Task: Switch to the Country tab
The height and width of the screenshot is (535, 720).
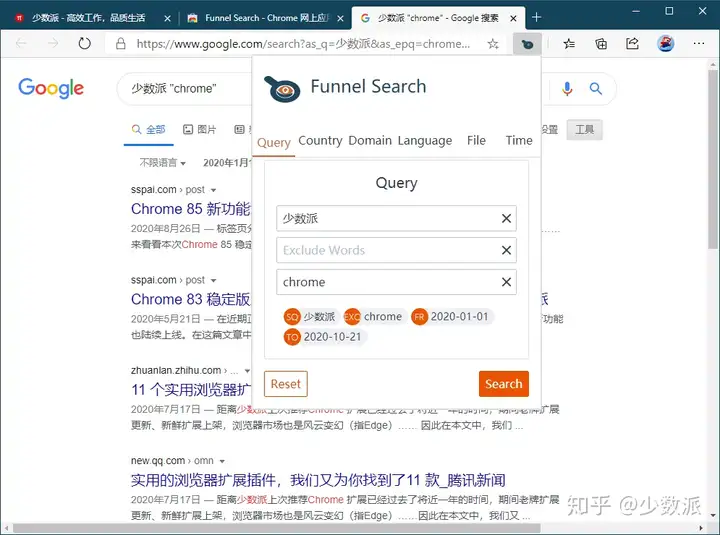Action: click(320, 141)
